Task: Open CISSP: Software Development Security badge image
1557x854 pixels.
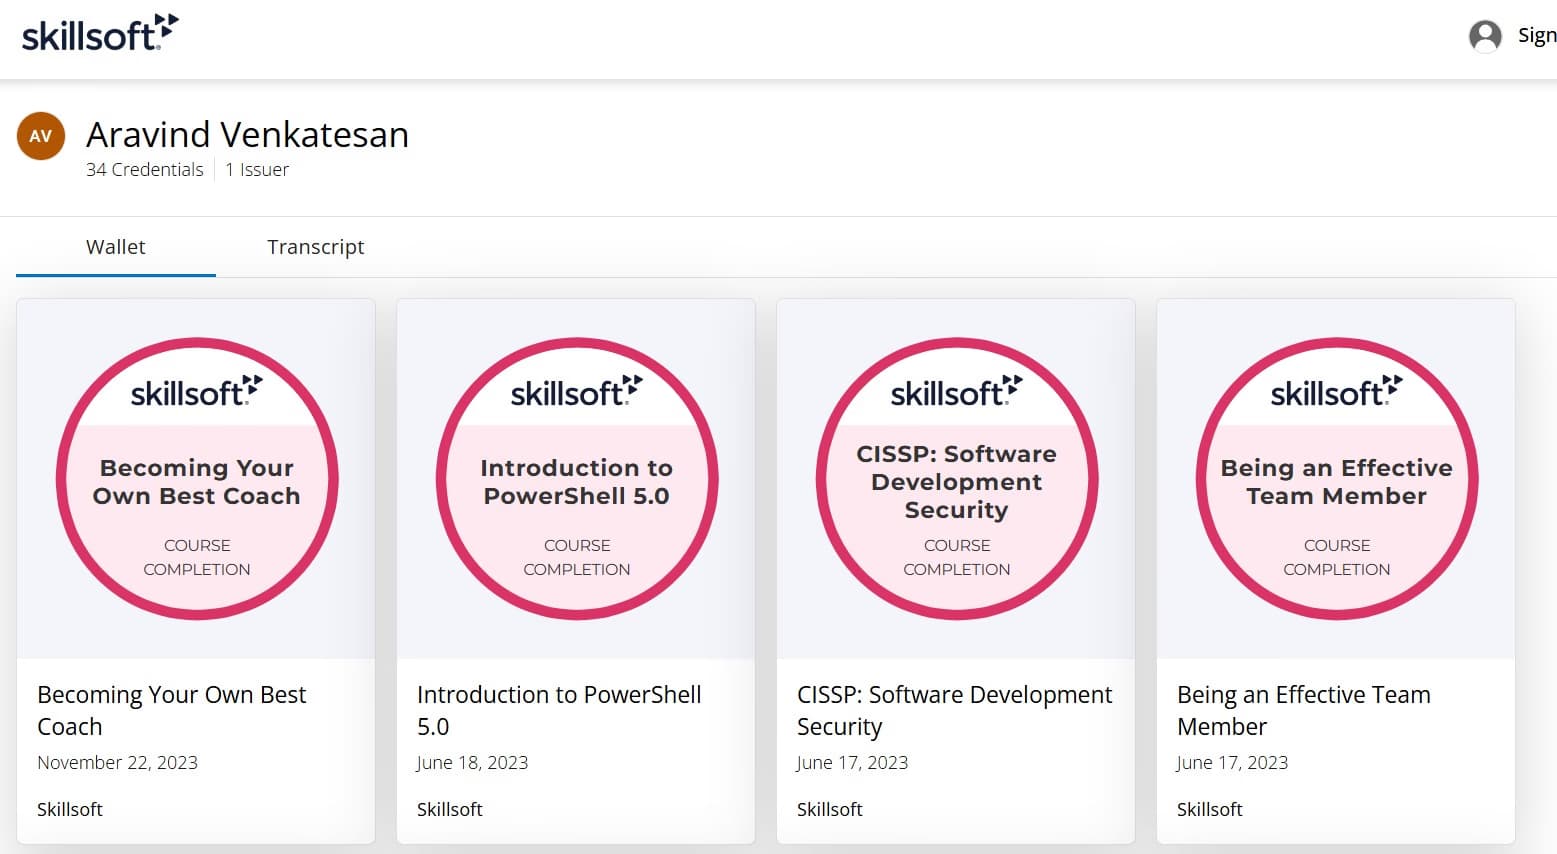Action: point(957,479)
